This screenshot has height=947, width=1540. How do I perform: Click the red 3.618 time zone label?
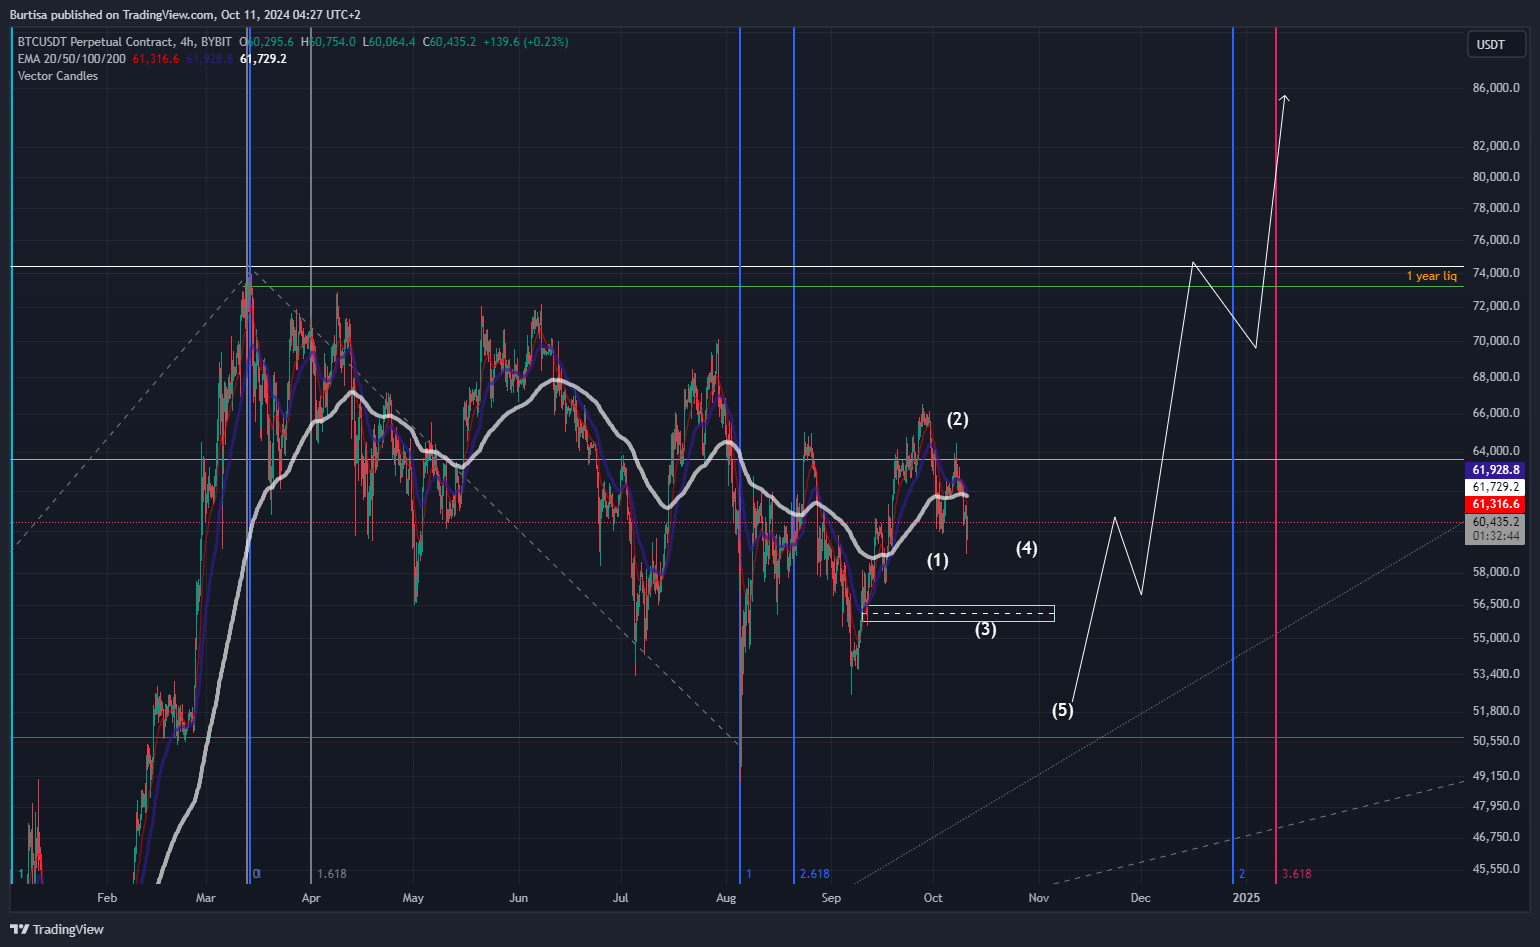1297,874
